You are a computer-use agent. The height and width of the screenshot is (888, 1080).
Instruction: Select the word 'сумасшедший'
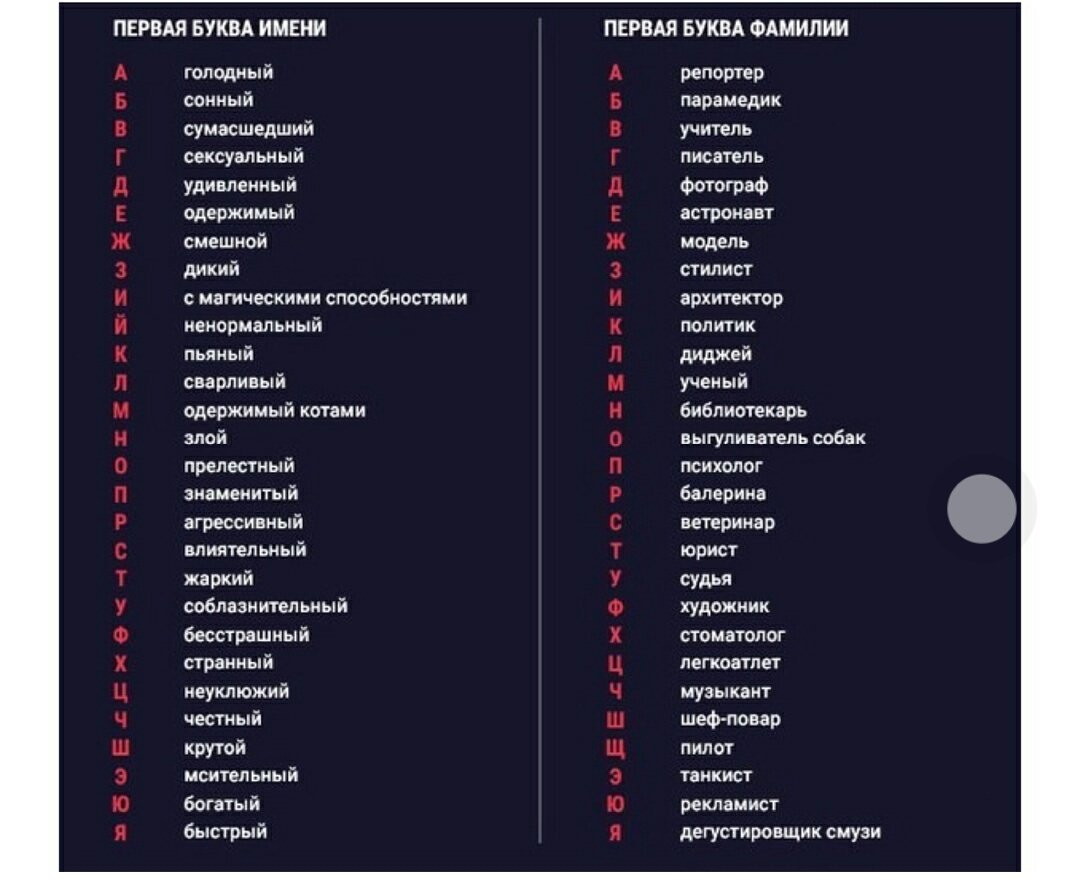(248, 129)
